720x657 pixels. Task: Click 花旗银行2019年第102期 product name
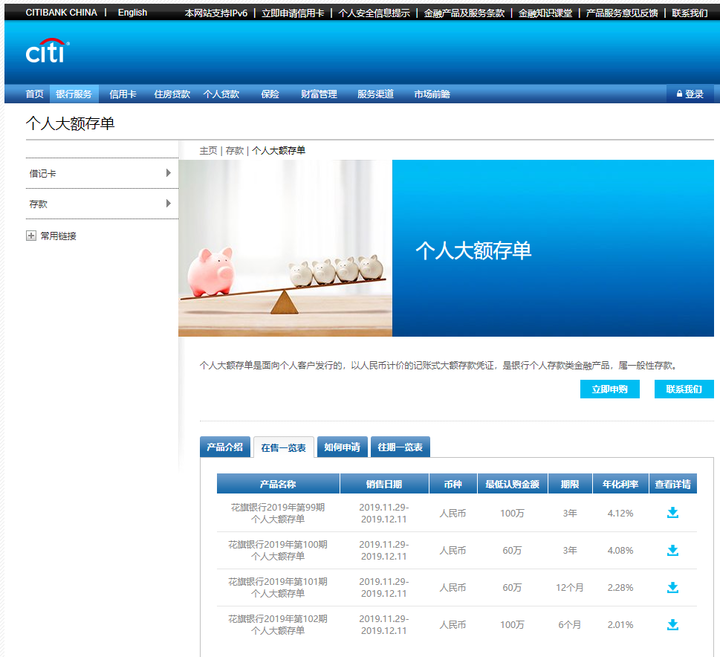coord(278,624)
